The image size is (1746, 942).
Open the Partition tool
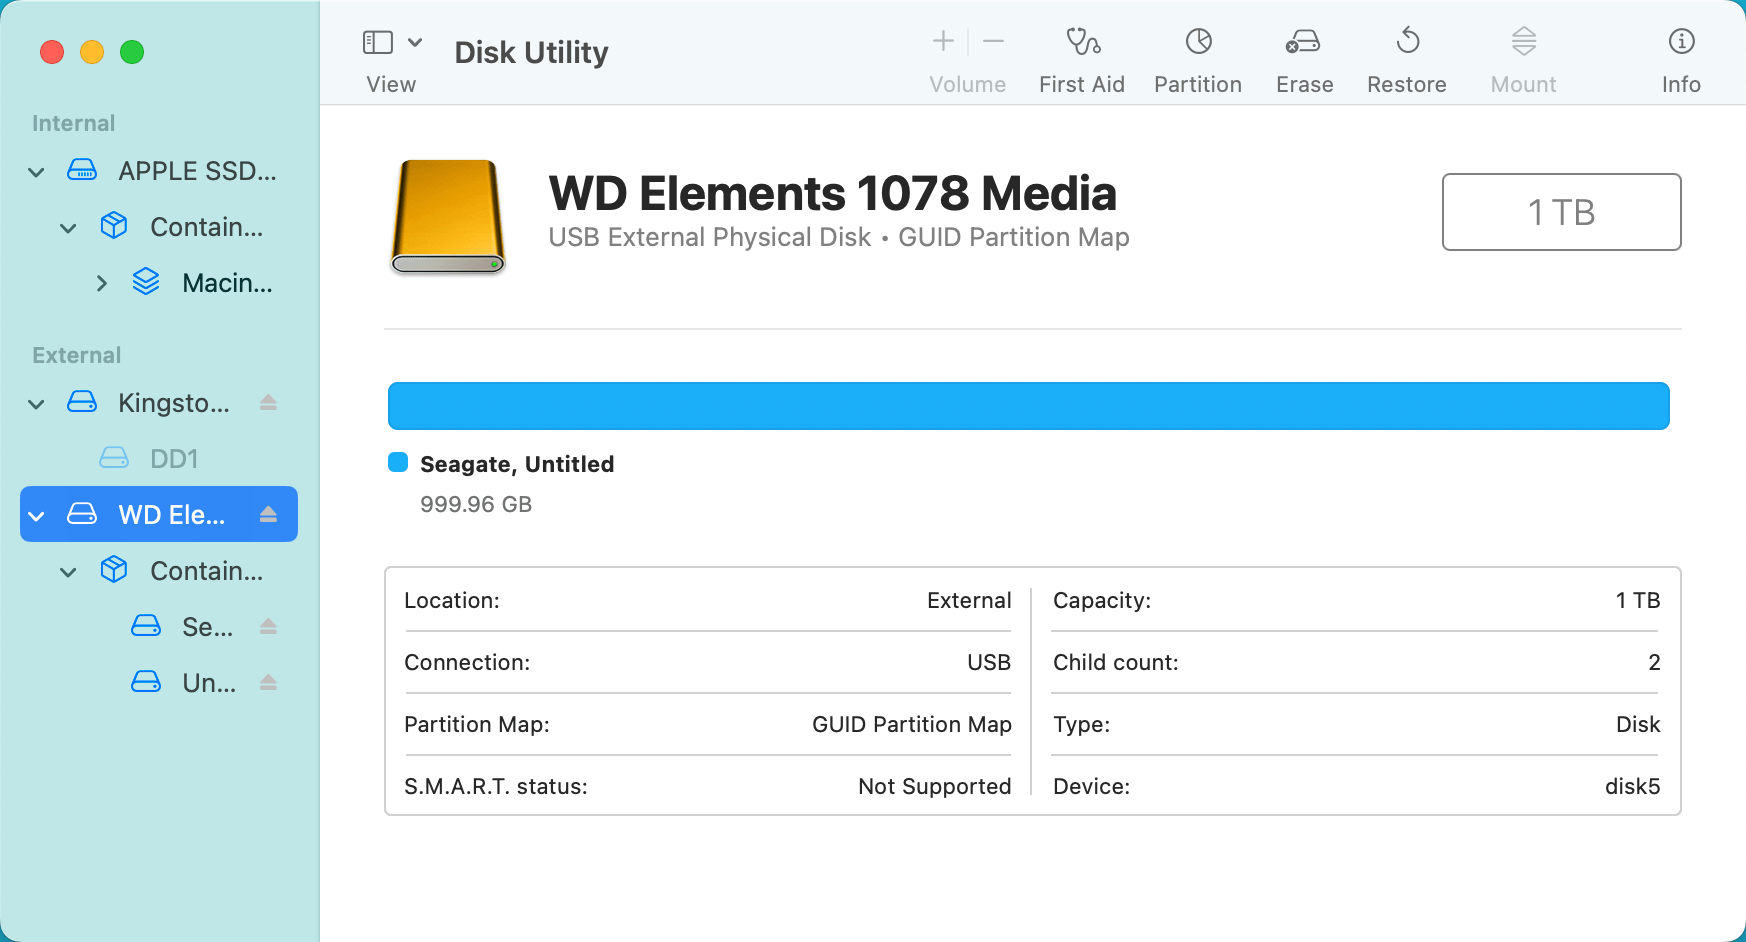1197,55
